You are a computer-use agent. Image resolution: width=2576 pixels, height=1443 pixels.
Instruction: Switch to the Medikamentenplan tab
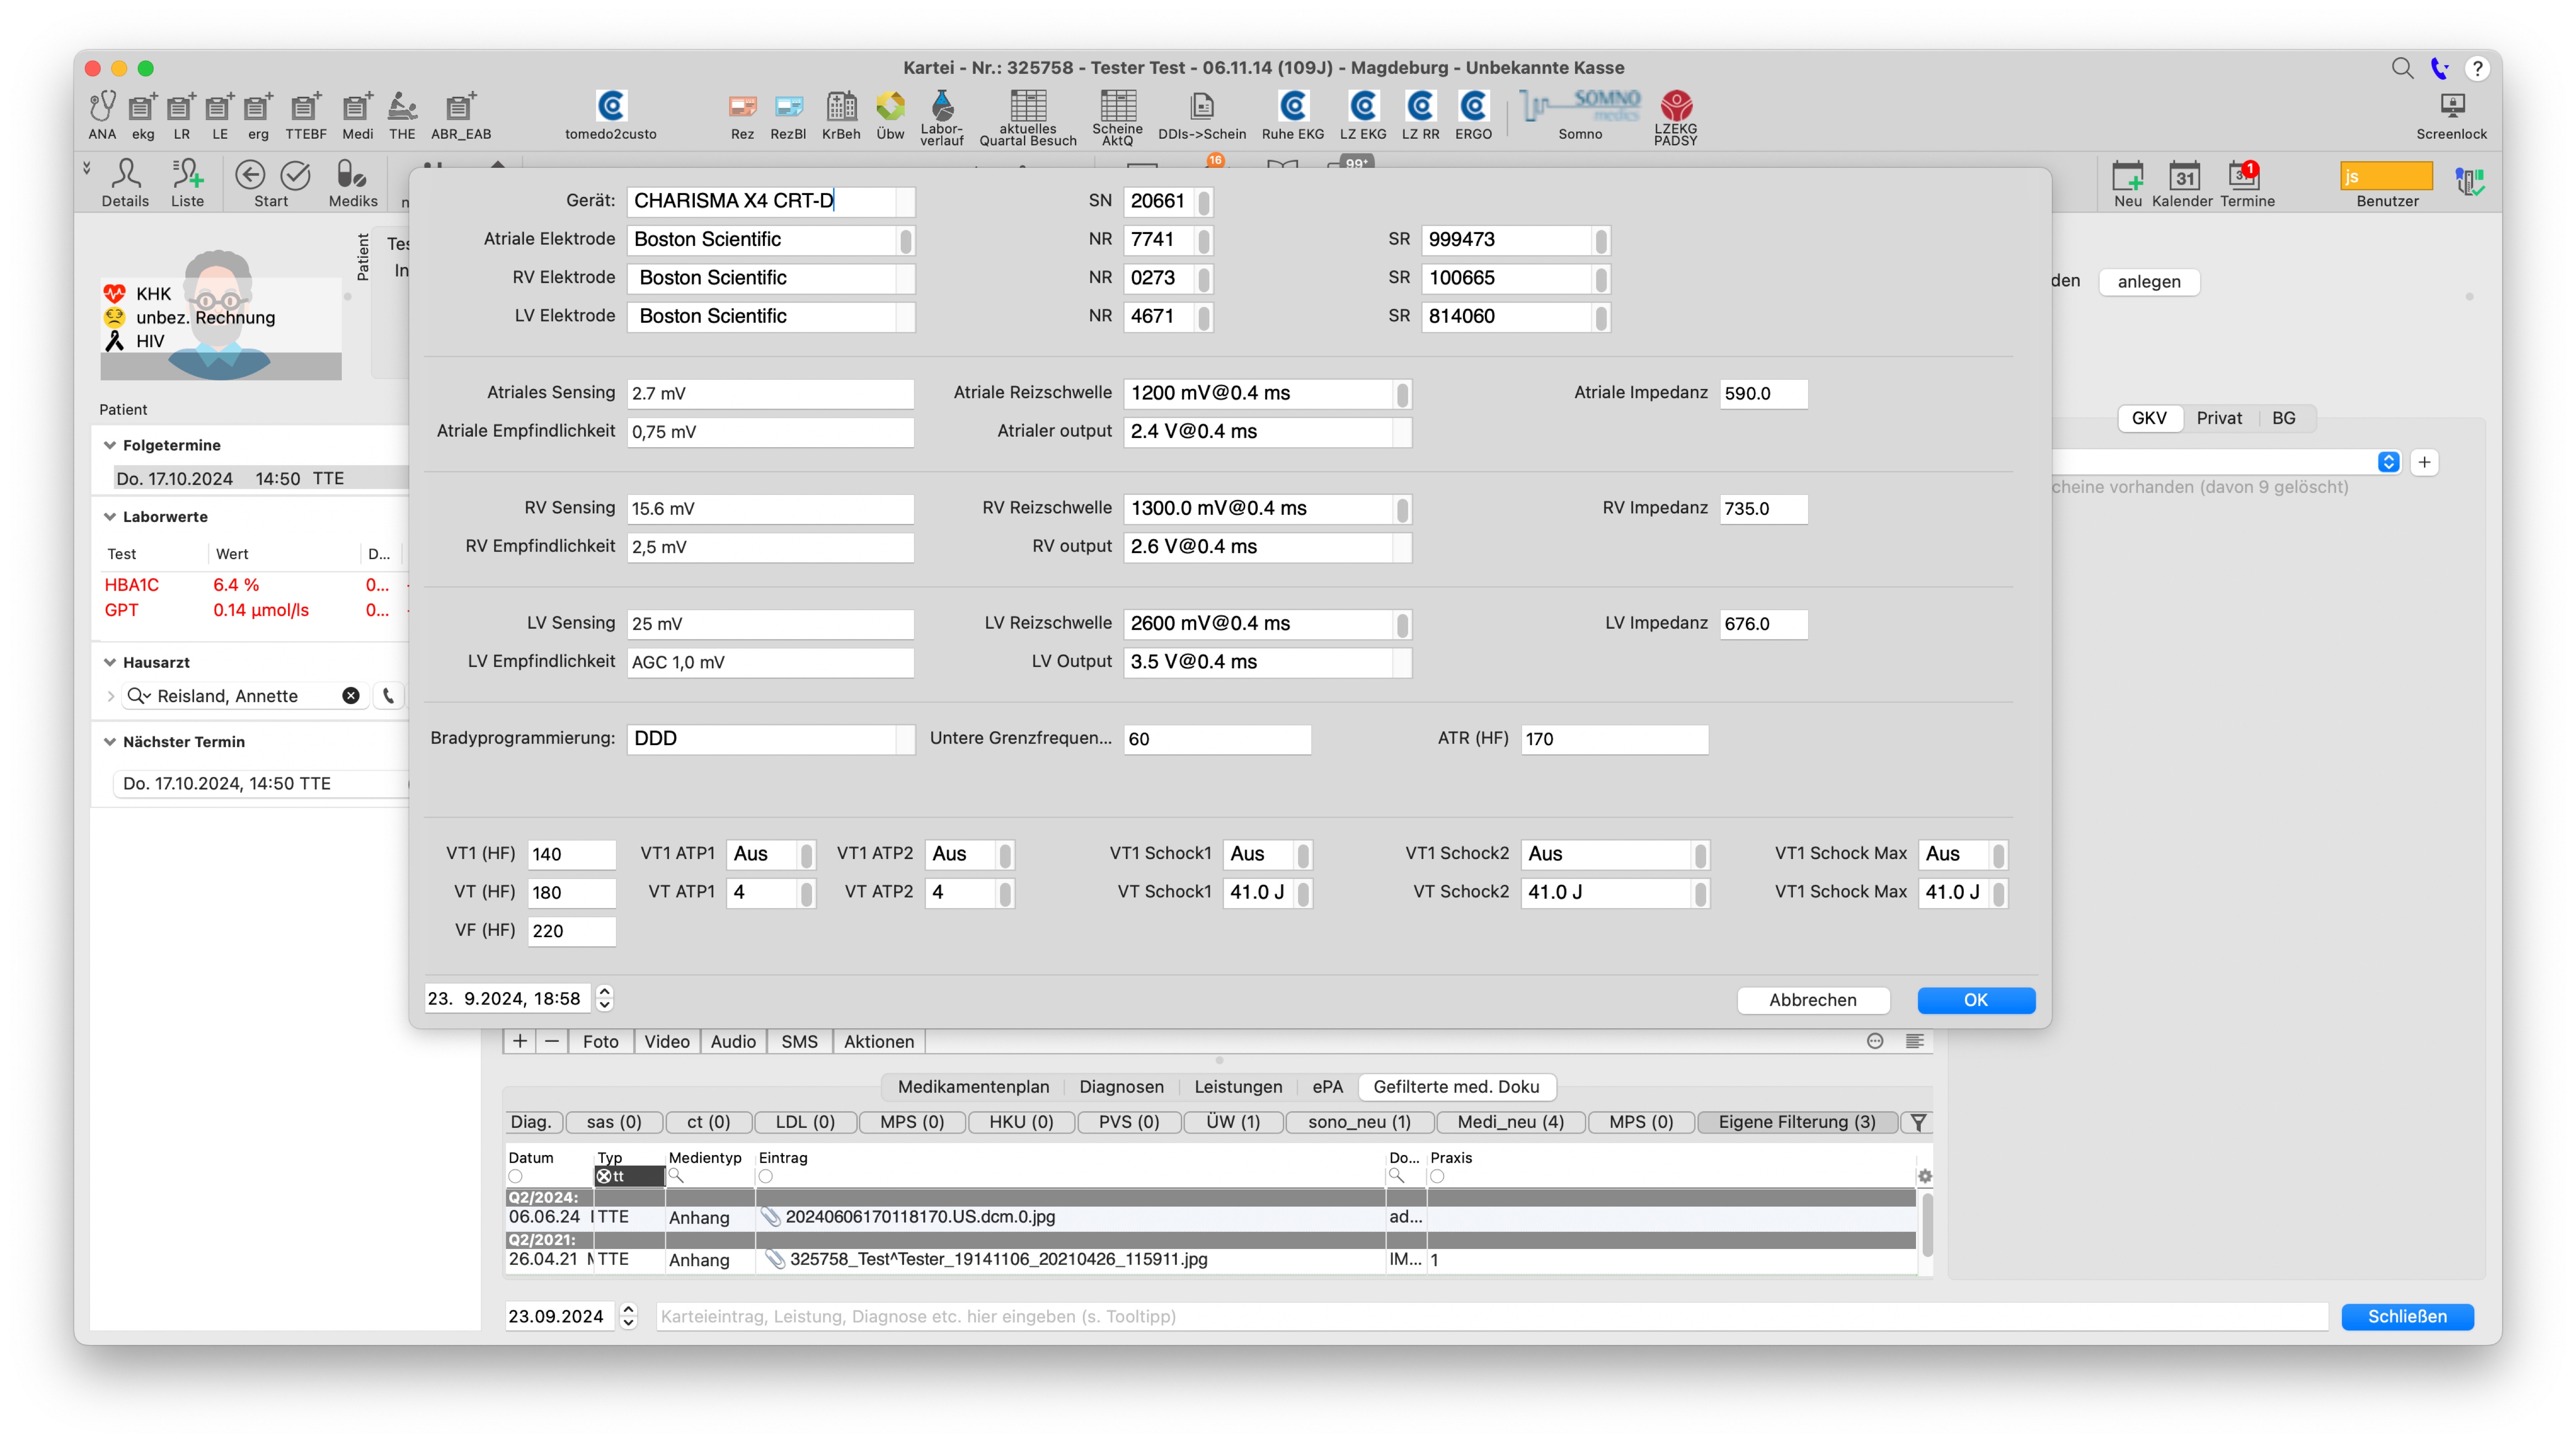pos(973,1087)
